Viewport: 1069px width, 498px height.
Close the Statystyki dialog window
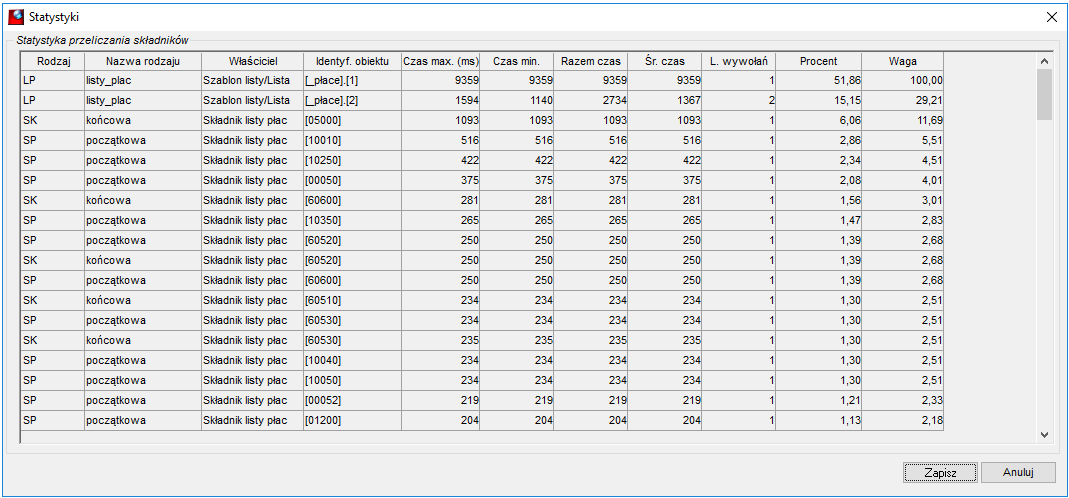tap(1051, 17)
